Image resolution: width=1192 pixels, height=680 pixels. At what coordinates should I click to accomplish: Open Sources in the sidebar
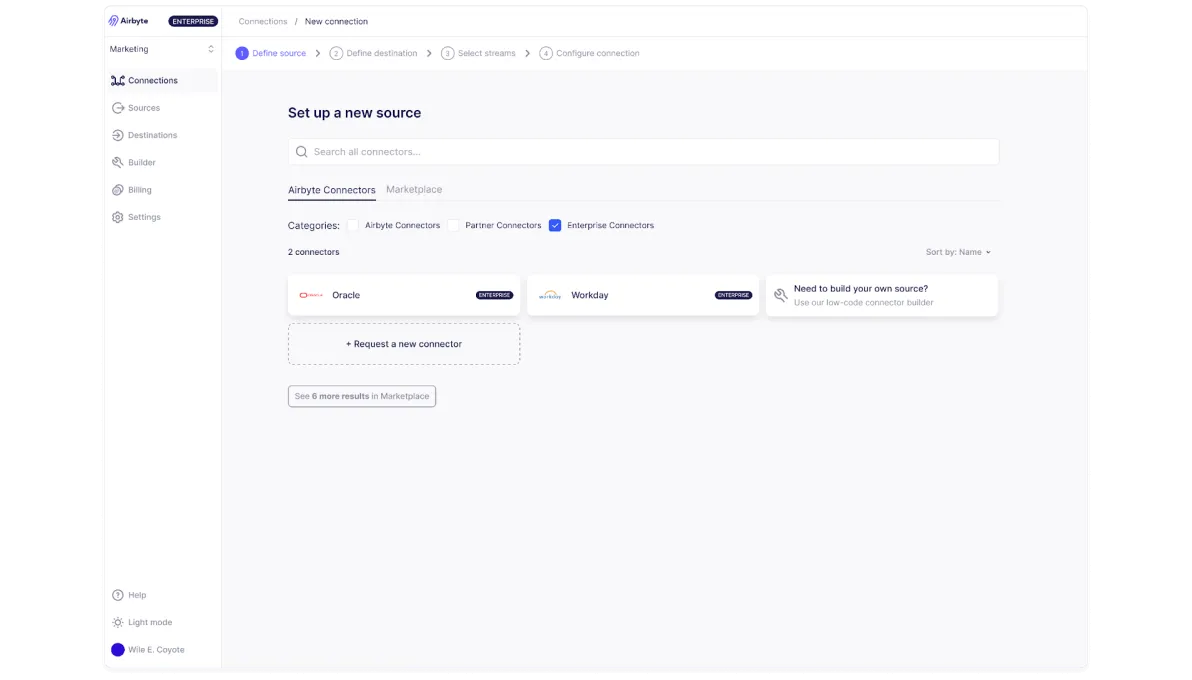tap(163, 108)
